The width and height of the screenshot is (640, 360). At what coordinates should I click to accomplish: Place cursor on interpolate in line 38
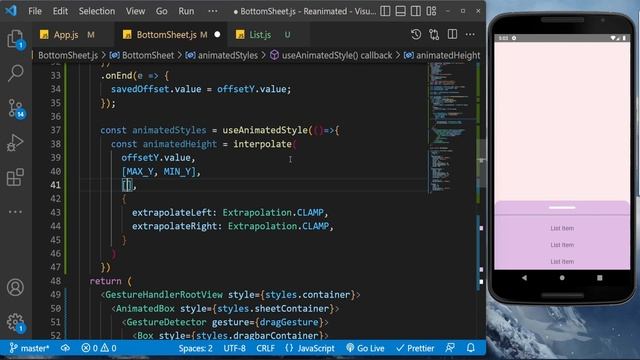click(x=262, y=144)
